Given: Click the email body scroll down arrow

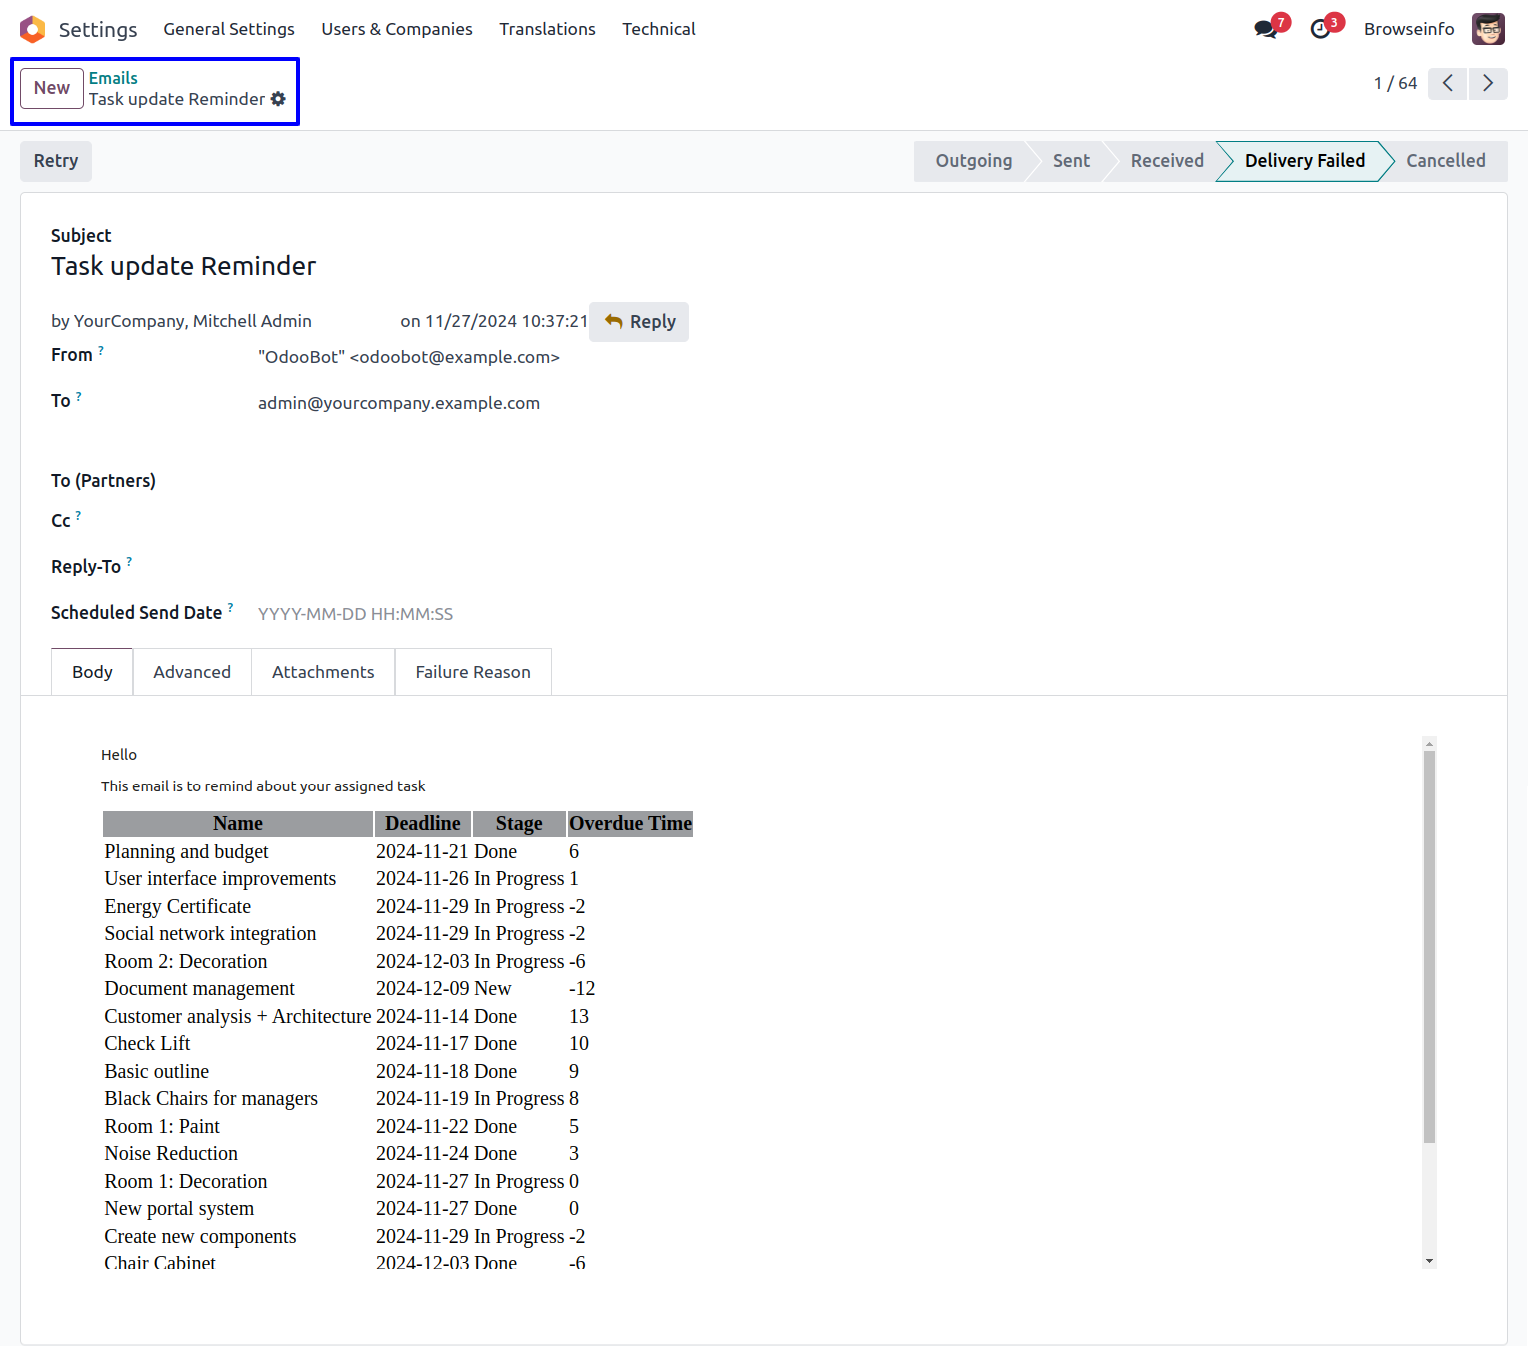Looking at the screenshot, I should 1429,1261.
